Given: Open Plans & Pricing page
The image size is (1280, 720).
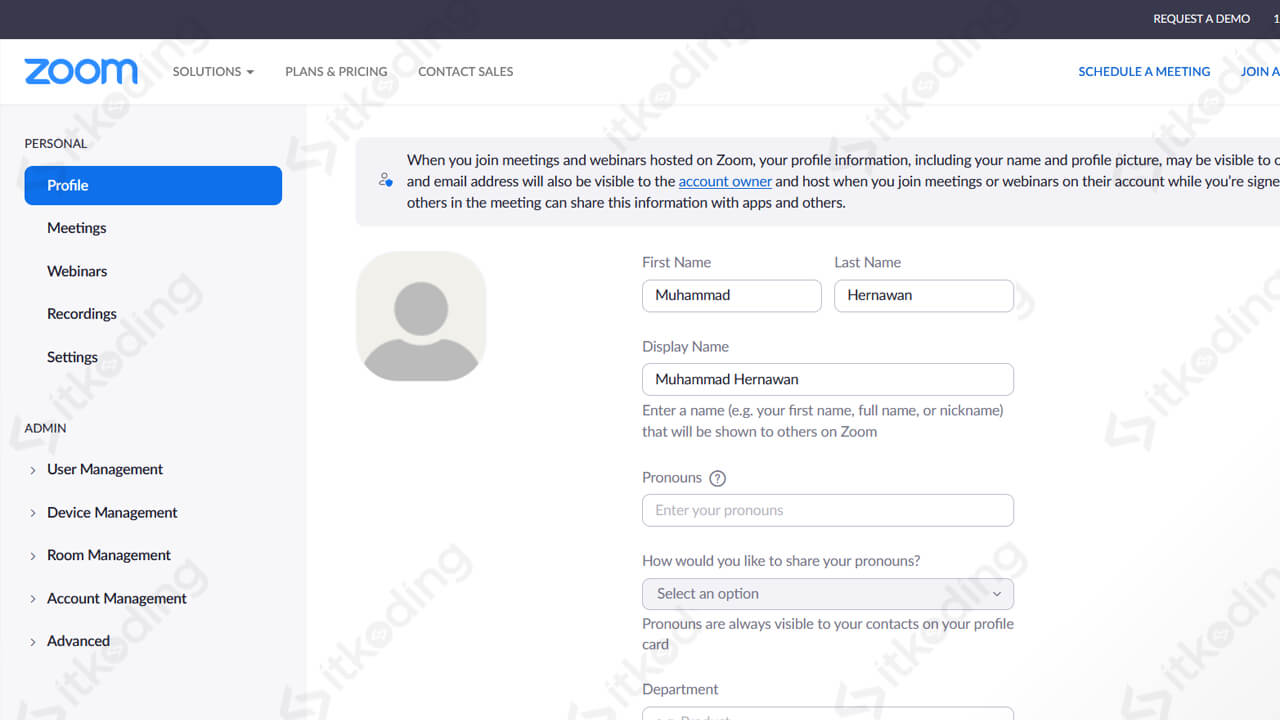Looking at the screenshot, I should click(x=336, y=71).
